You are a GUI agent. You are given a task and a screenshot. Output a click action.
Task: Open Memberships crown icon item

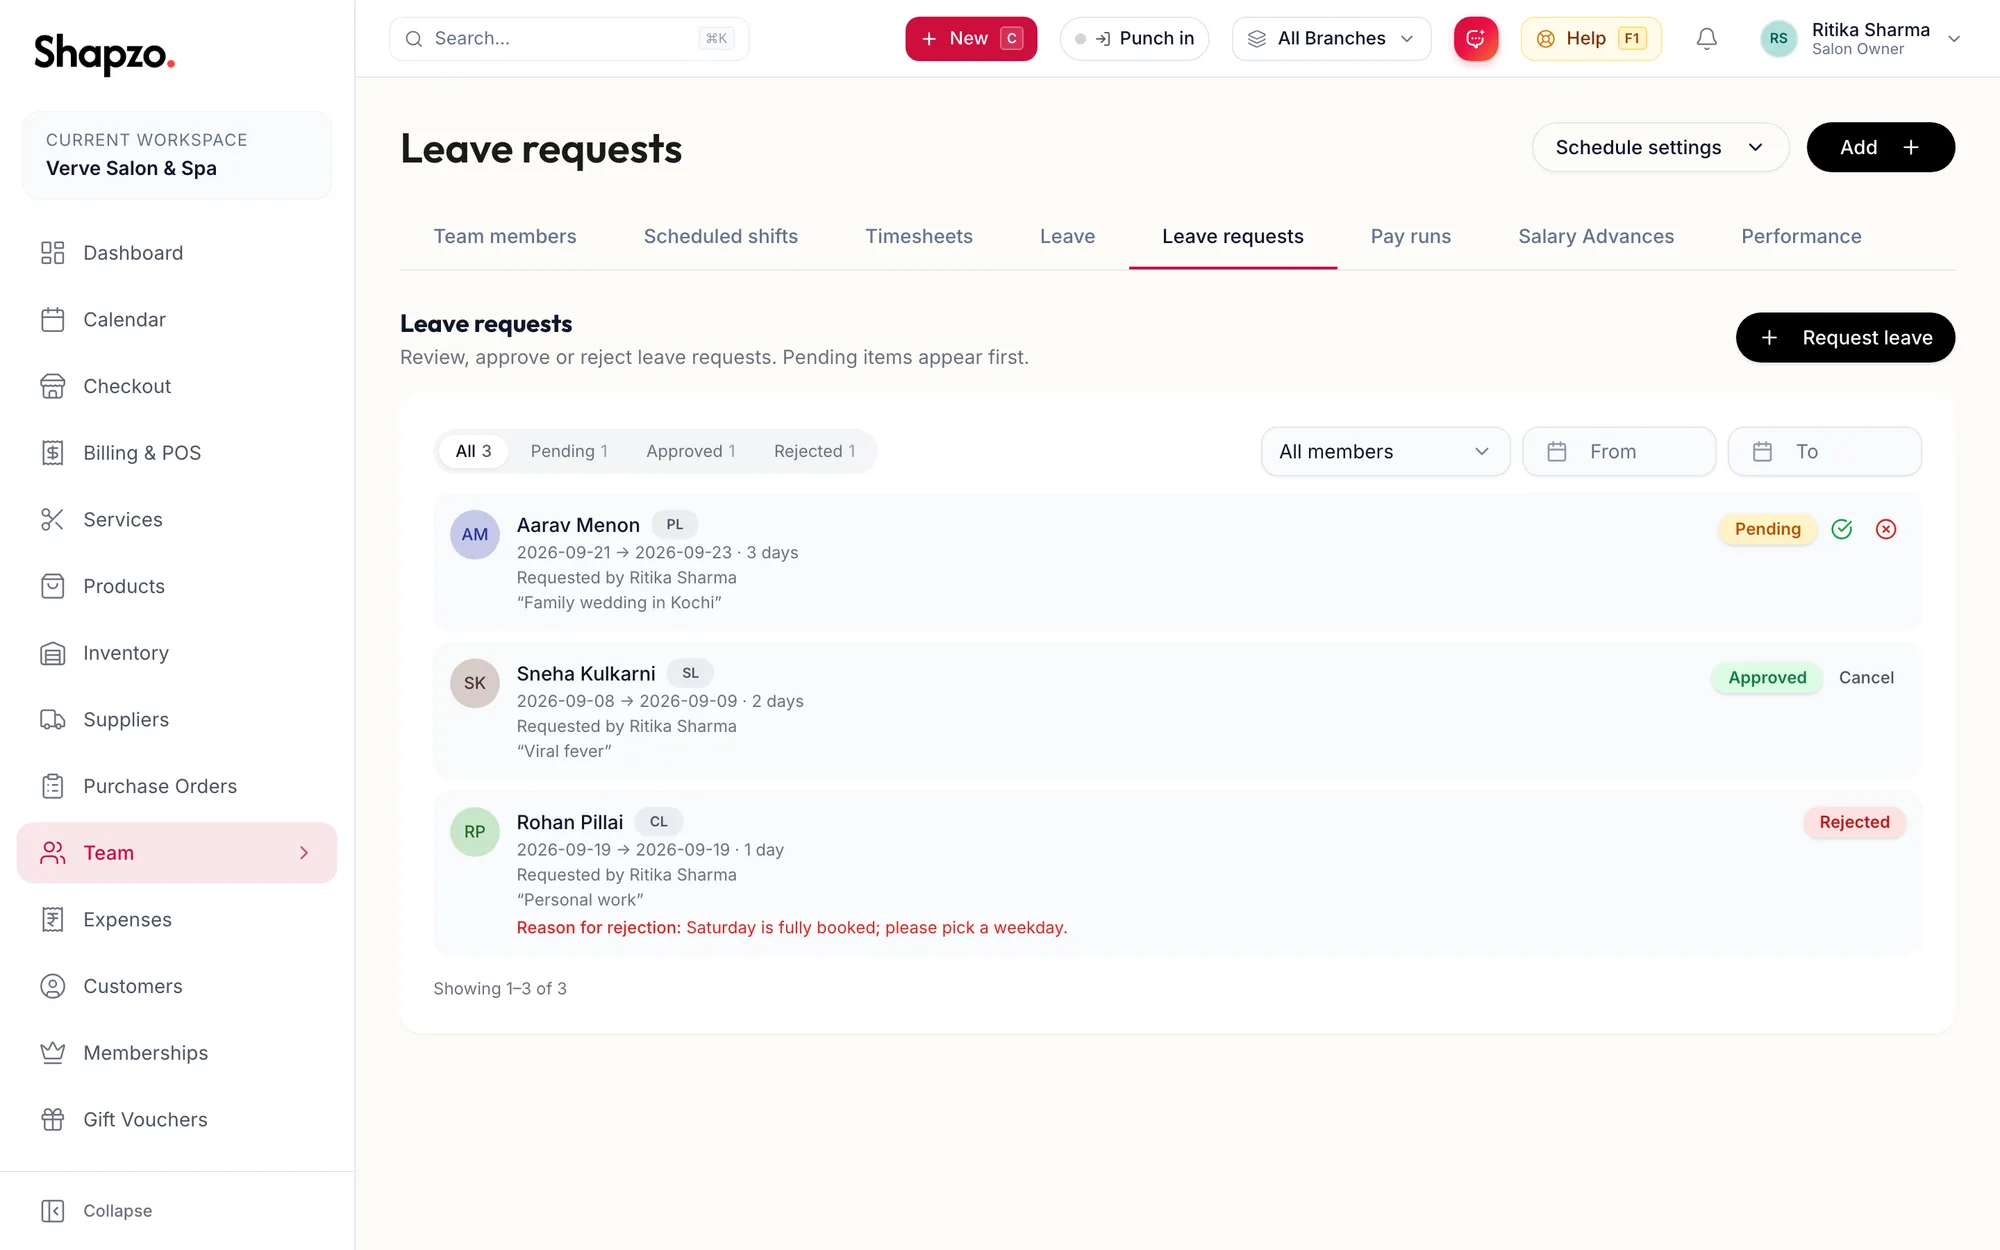177,1053
